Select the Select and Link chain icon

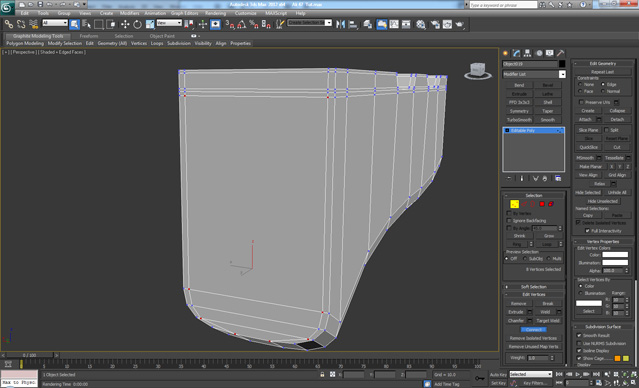click(9, 24)
